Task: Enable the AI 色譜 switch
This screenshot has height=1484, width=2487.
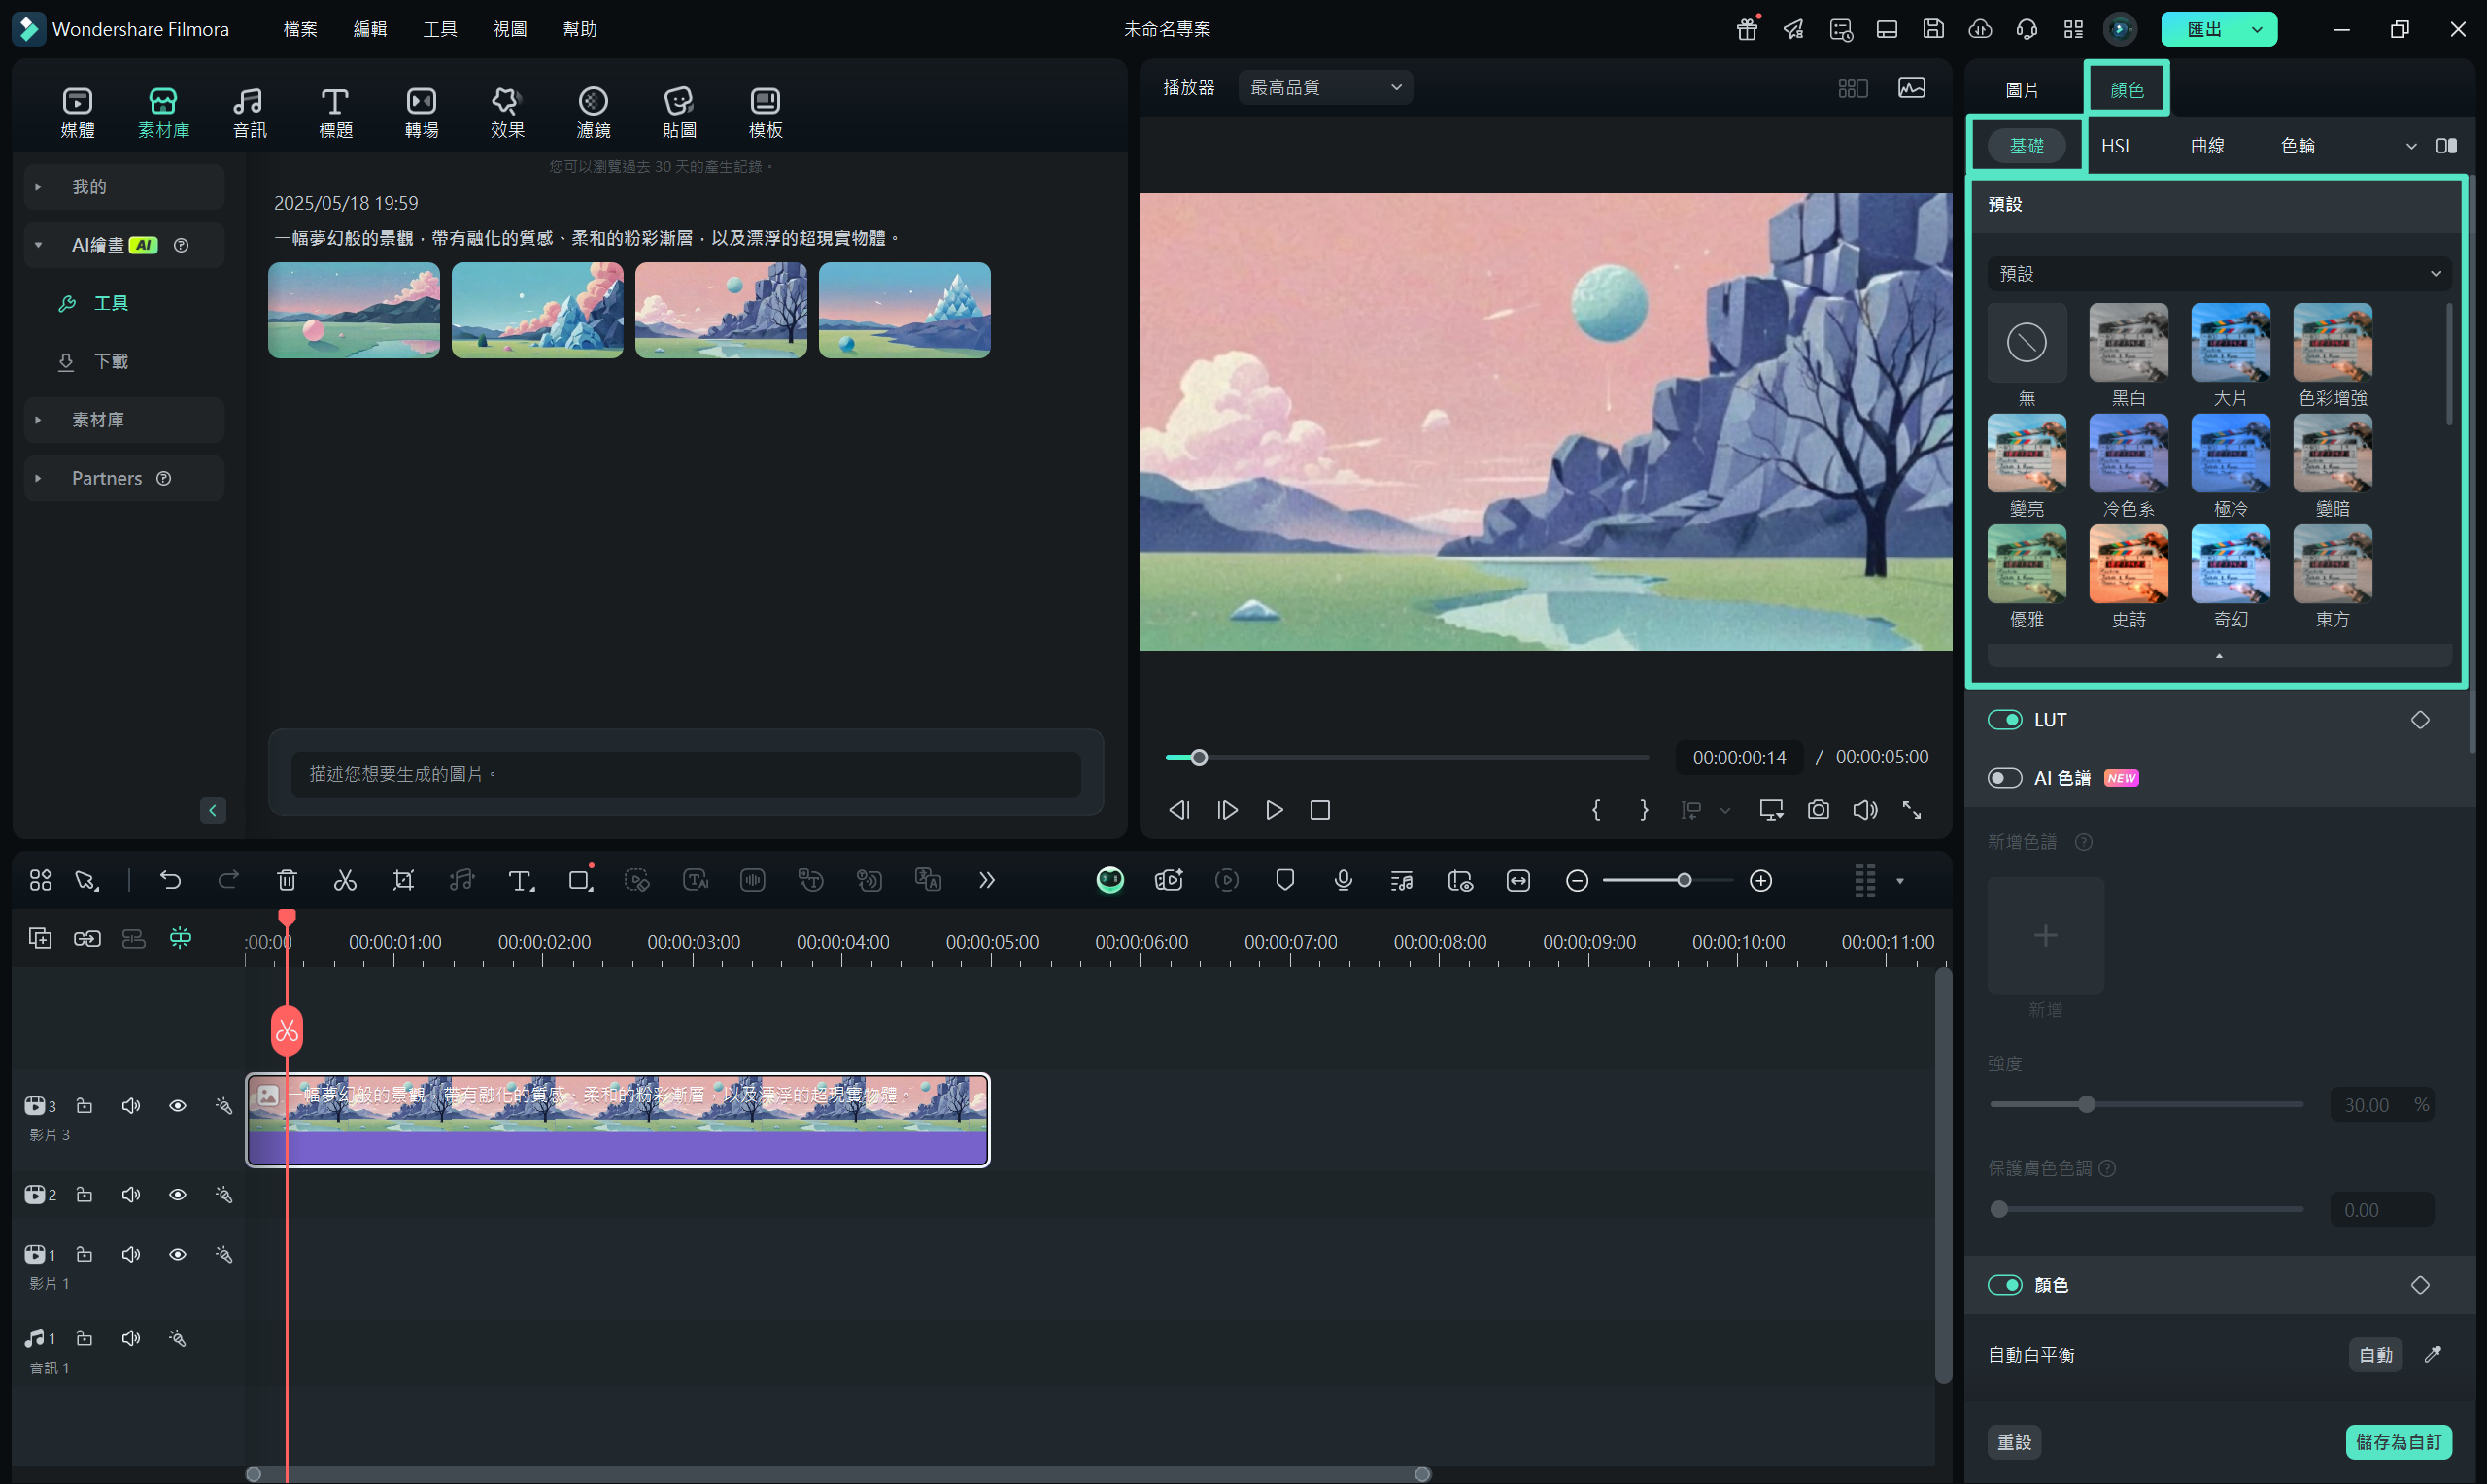Action: point(2005,778)
